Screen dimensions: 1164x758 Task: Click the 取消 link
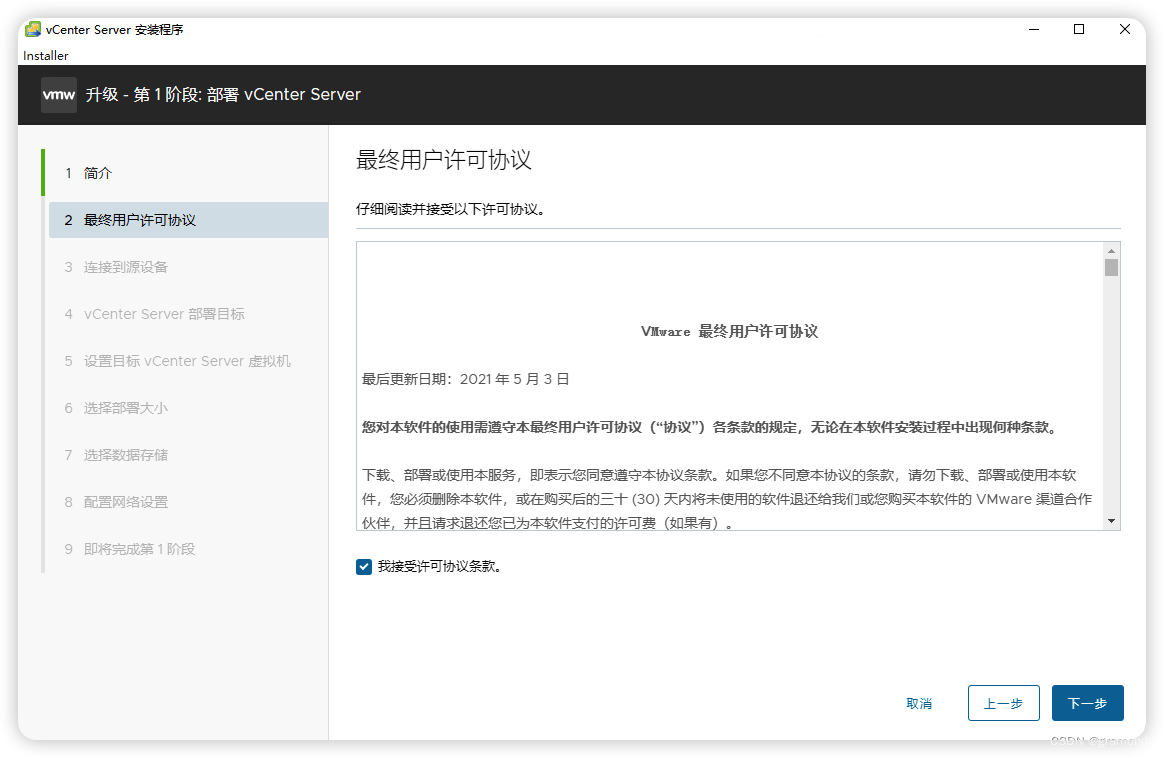[919, 703]
